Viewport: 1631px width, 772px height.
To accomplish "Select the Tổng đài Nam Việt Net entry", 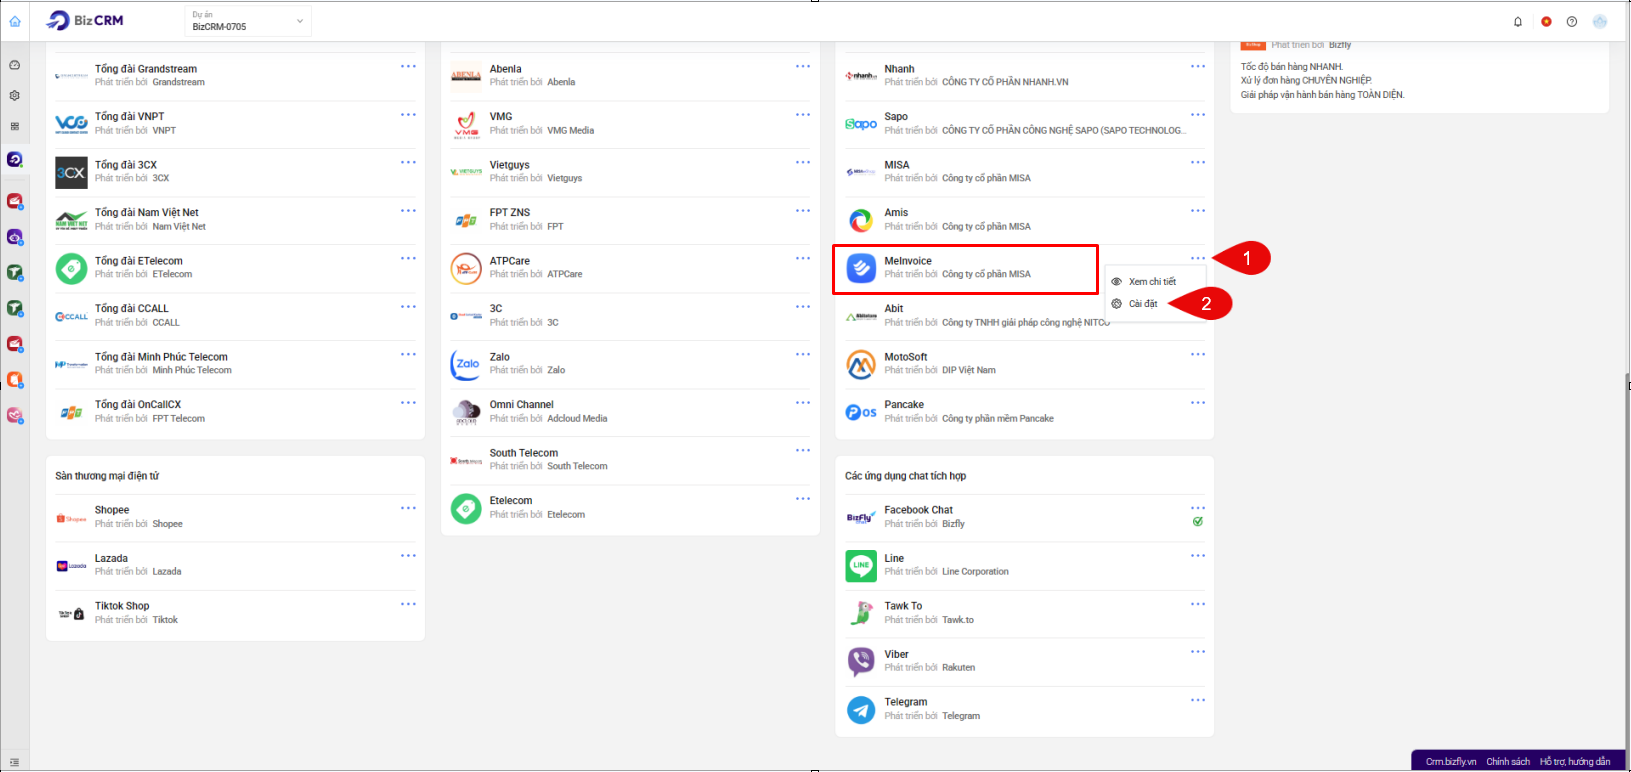I will click(236, 220).
